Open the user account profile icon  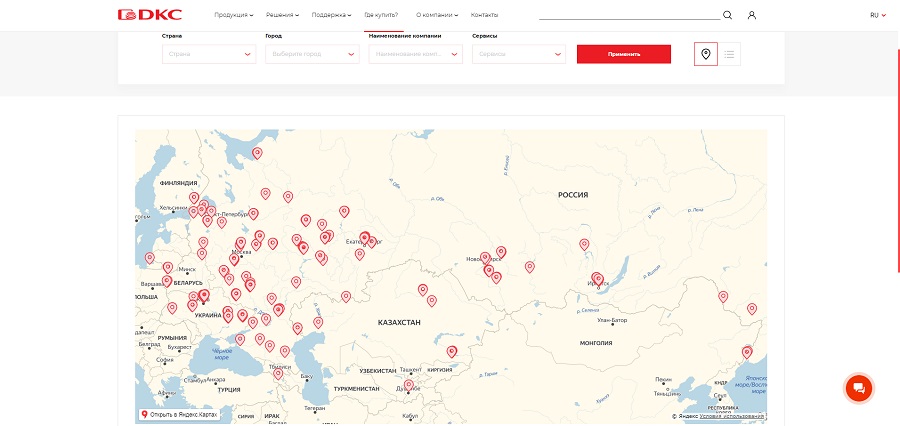click(x=752, y=15)
